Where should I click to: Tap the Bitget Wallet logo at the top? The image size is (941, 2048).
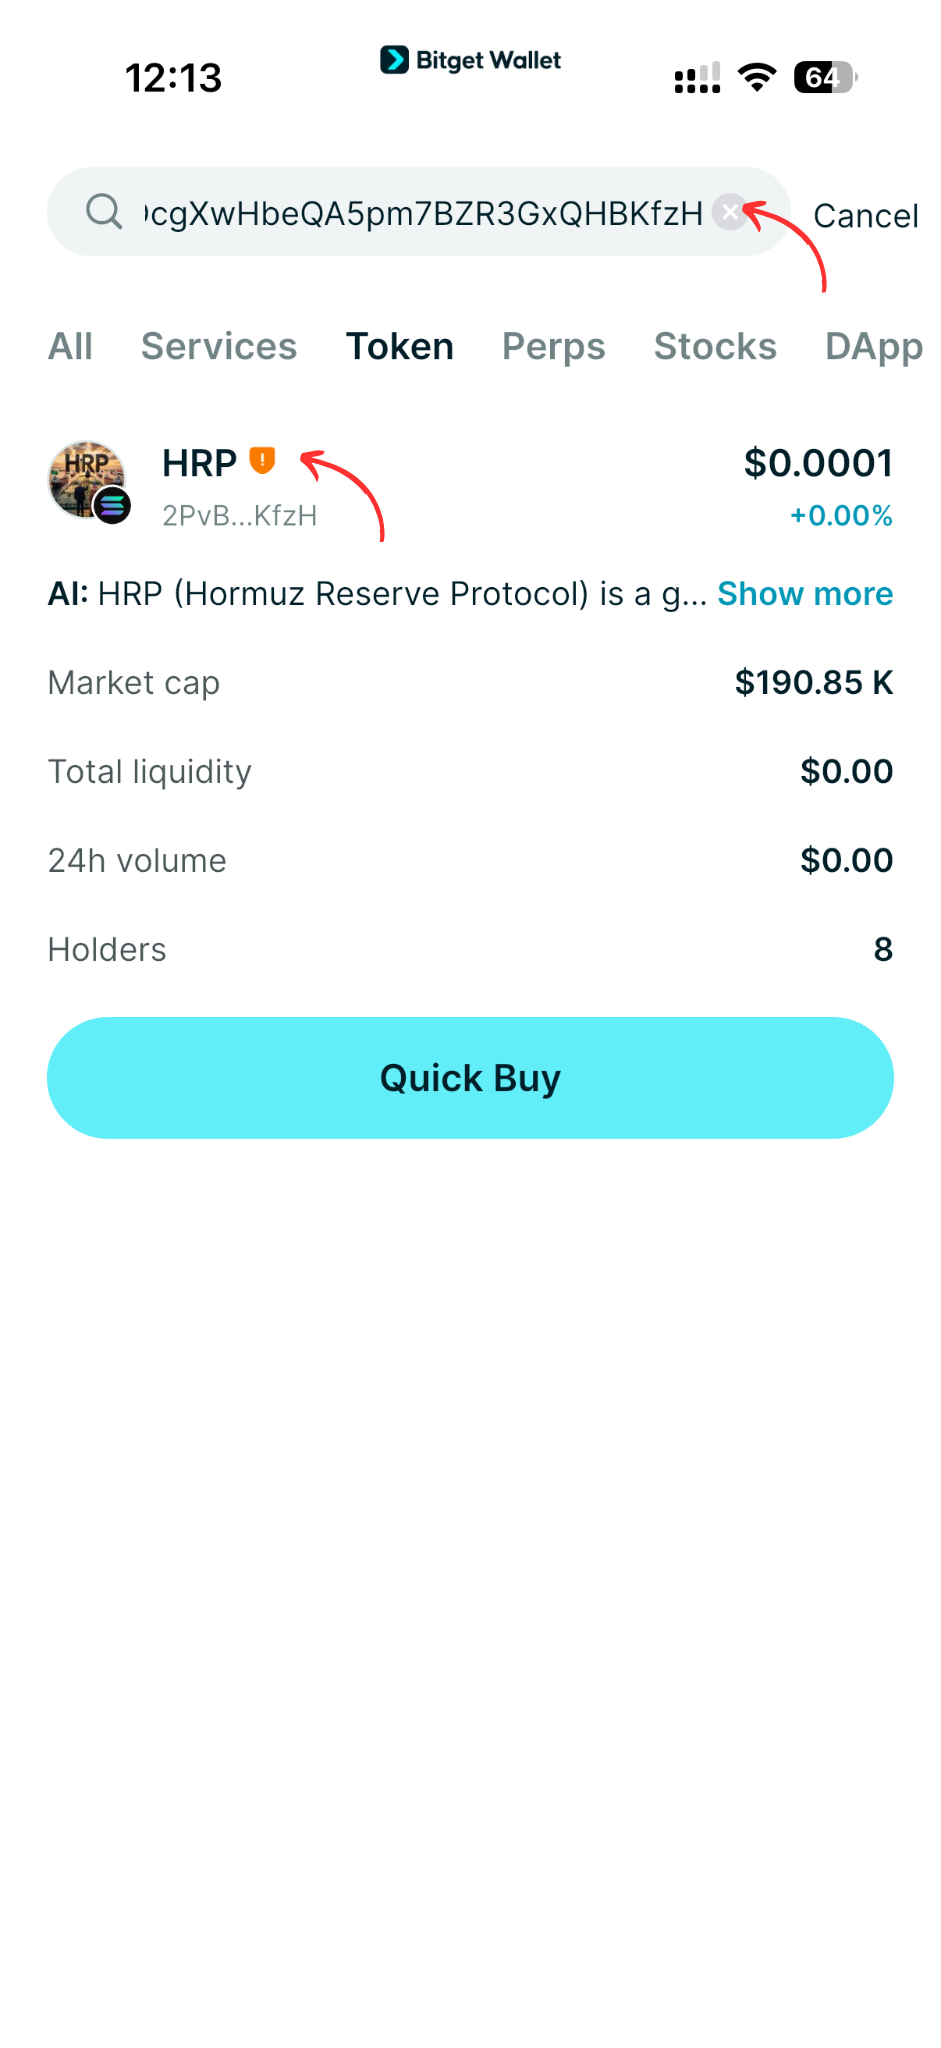470,60
